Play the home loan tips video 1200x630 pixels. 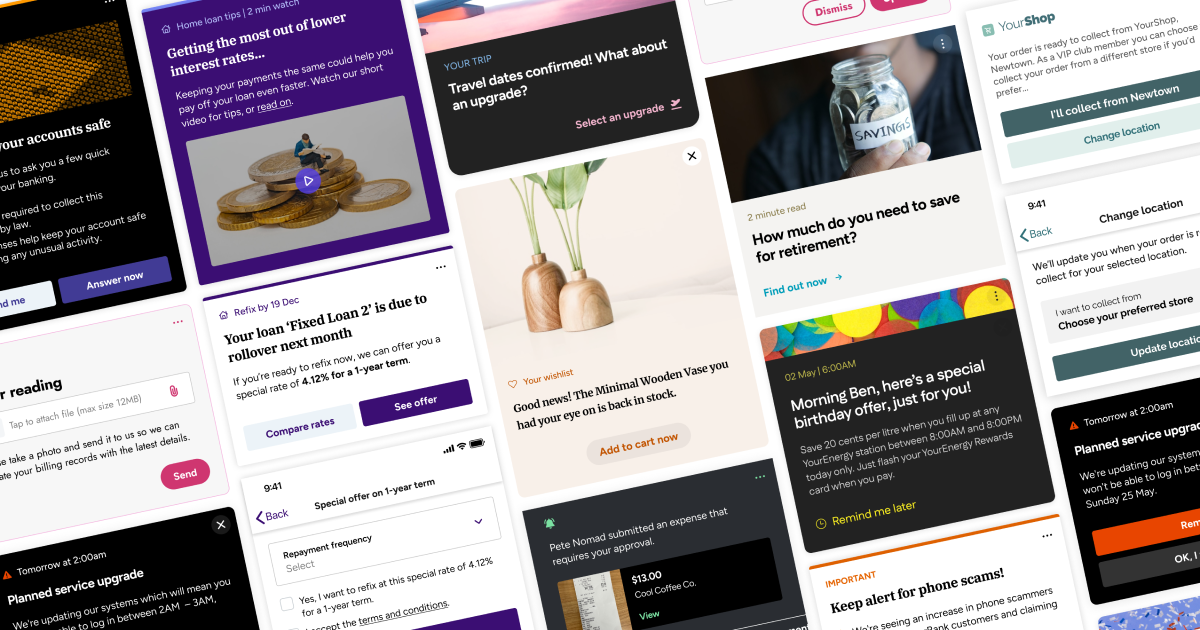308,181
